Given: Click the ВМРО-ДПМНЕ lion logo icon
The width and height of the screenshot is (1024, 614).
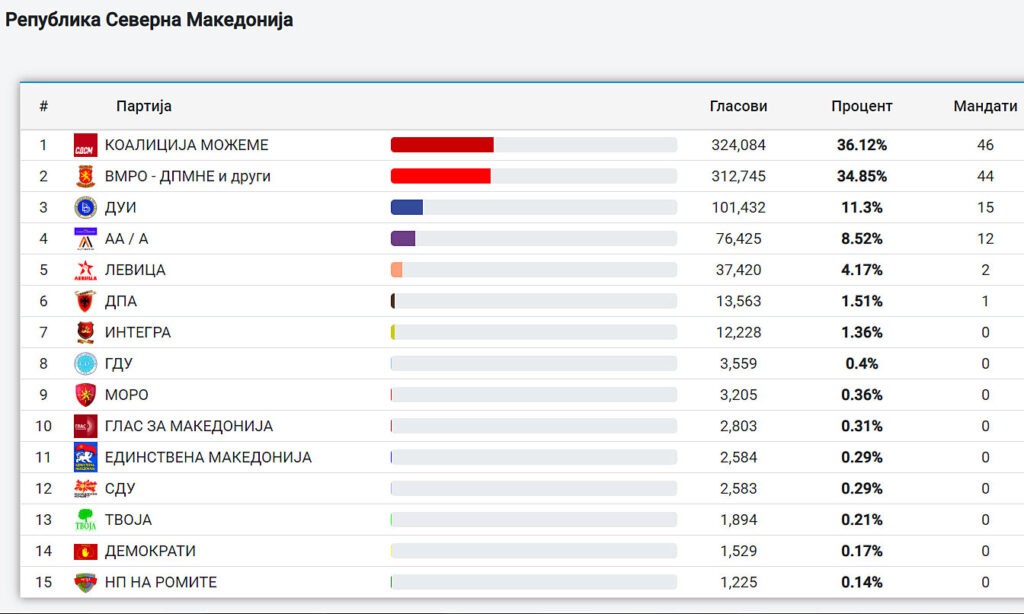Looking at the screenshot, I should [x=85, y=177].
